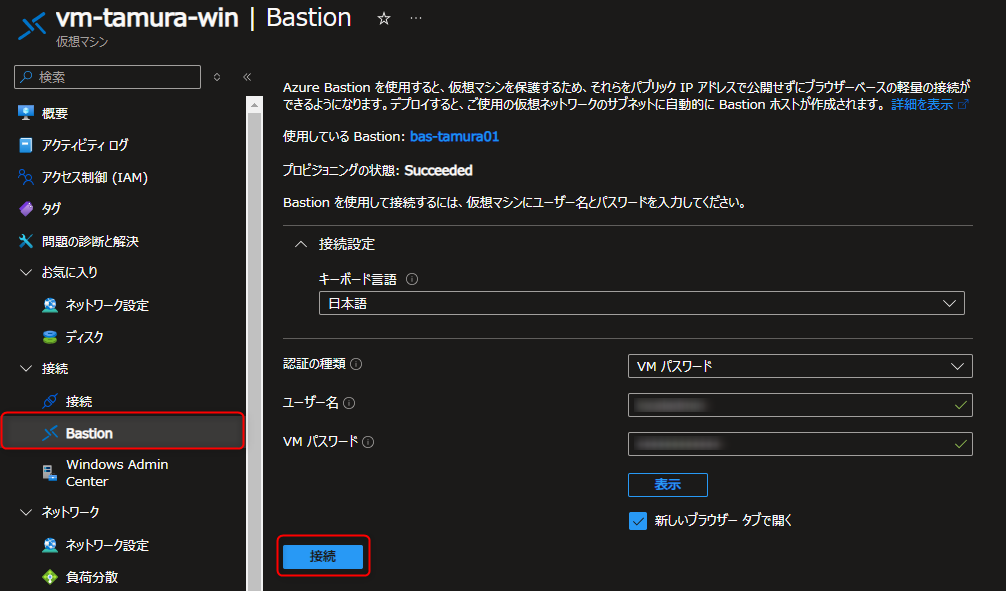This screenshot has width=1006, height=591.
Task: Click the タグ tag icon
Action: pyautogui.click(x=26, y=209)
